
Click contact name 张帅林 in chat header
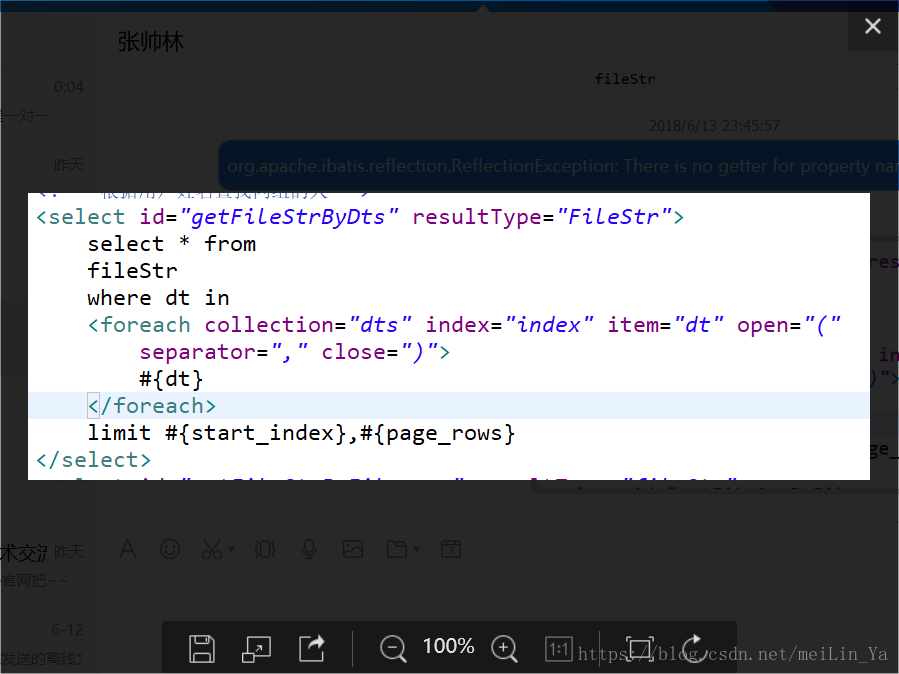pyautogui.click(x=151, y=42)
